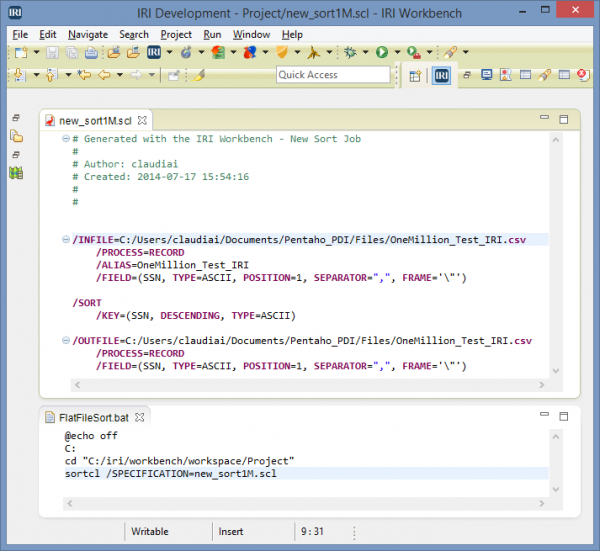Click the open folder with globe icon
Screen dimensions: 600x551
pos(114,52)
